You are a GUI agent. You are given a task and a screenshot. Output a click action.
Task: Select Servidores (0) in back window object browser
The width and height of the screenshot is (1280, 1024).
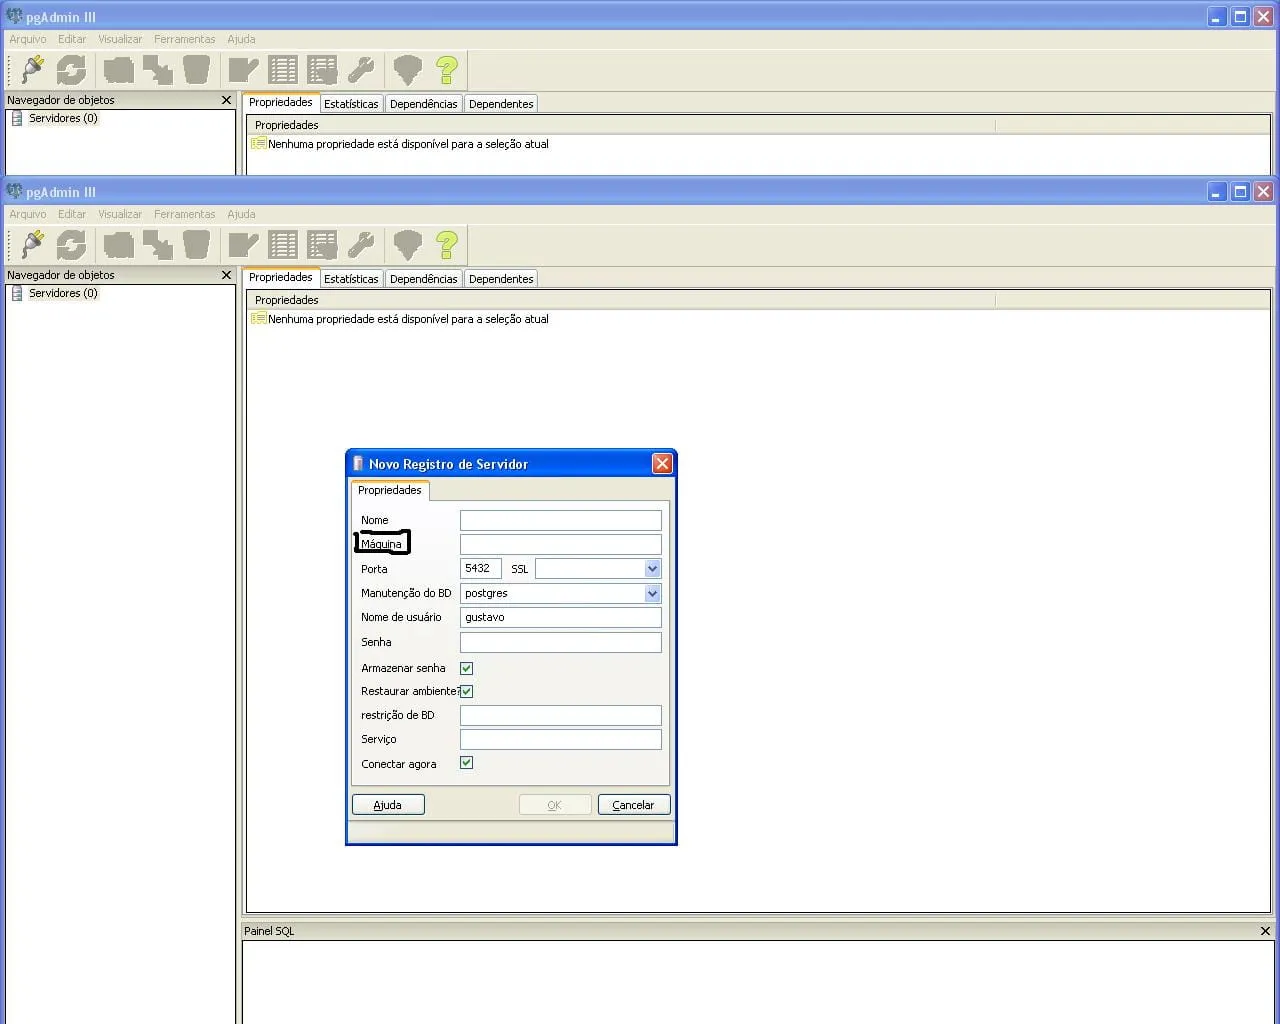point(63,118)
